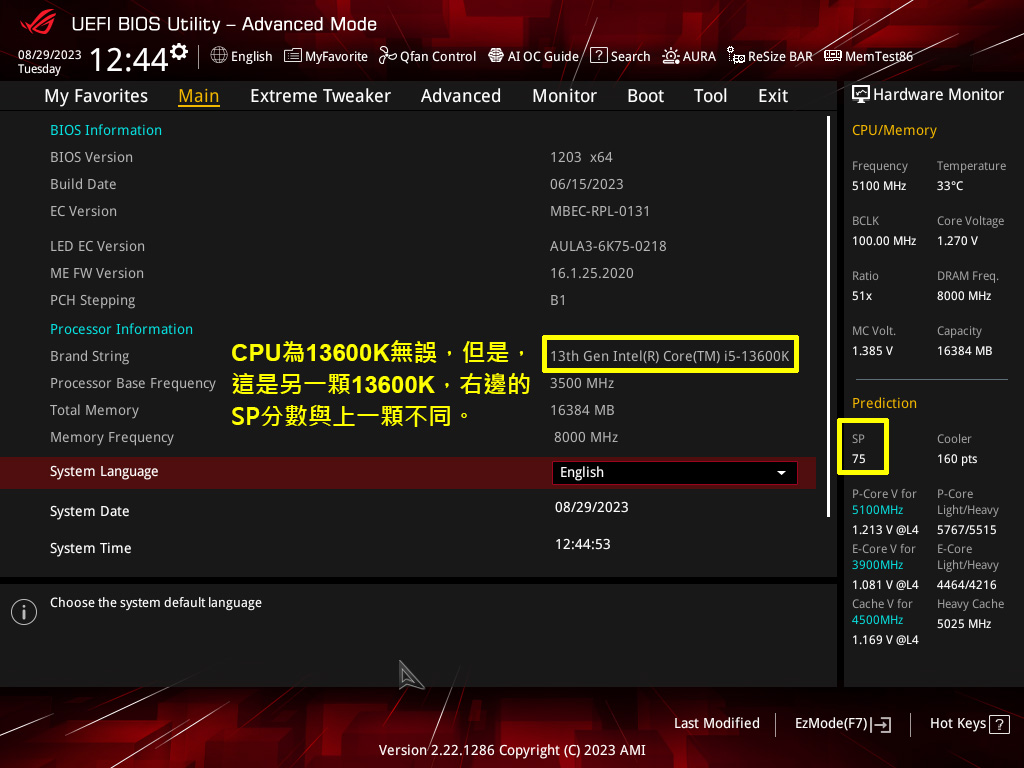Select the System Date value field

coord(591,507)
